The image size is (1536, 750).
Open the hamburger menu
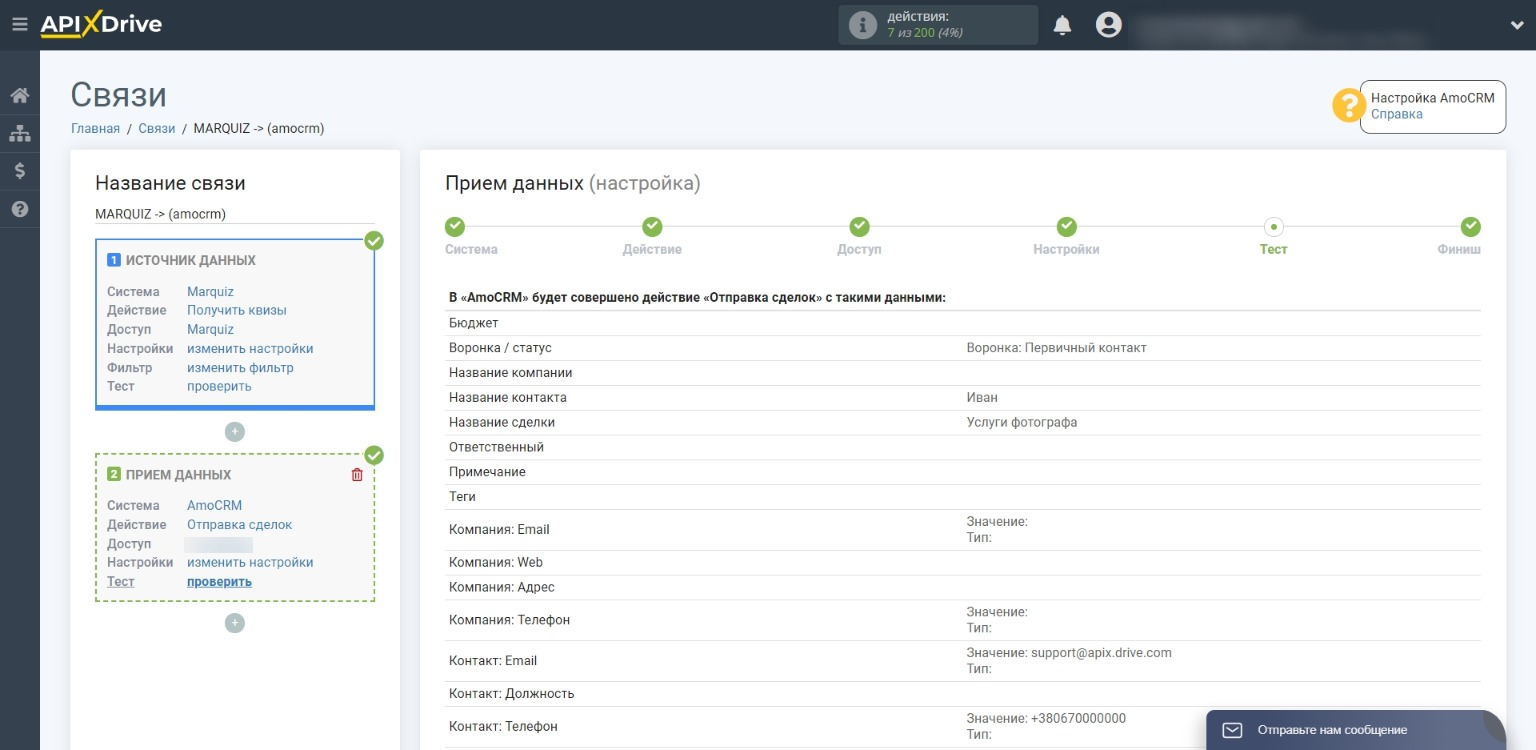coord(19,24)
